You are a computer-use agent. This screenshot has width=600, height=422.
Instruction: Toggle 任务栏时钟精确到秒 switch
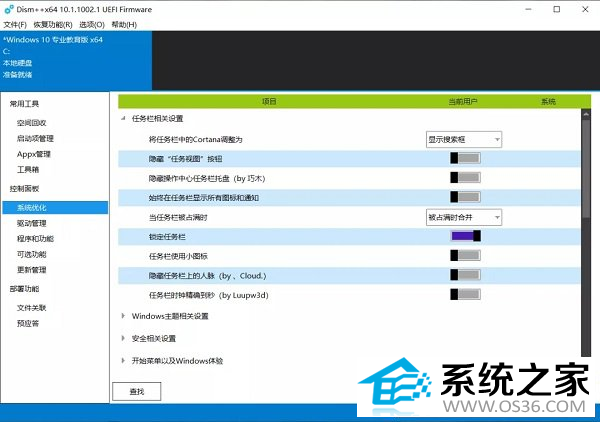(x=465, y=294)
